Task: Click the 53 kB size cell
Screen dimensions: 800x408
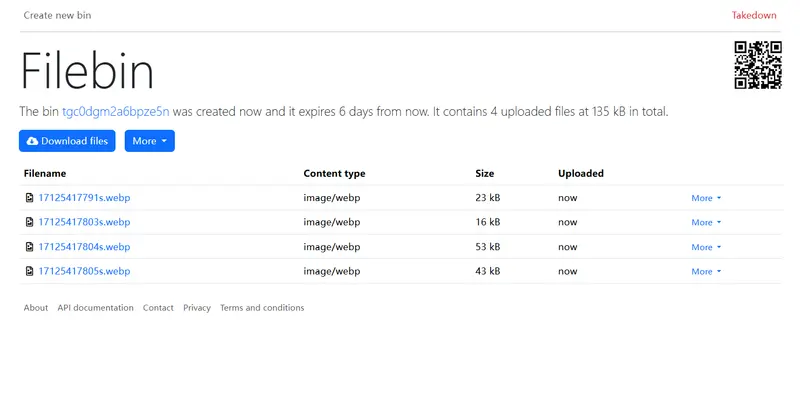Action: click(488, 247)
